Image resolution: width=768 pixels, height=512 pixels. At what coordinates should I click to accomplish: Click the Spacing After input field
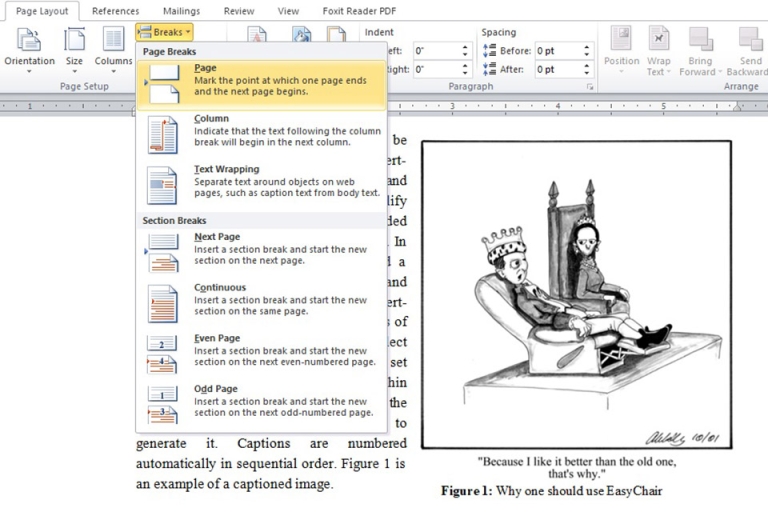[558, 70]
